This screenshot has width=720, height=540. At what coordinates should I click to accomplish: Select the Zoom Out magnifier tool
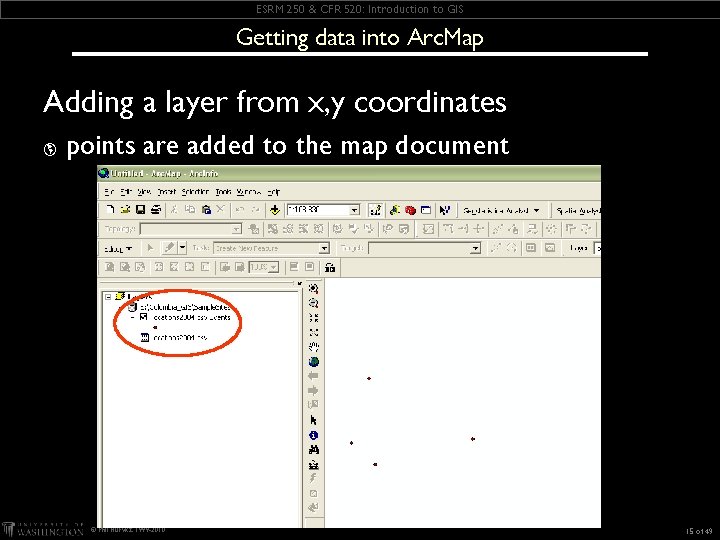coord(314,303)
